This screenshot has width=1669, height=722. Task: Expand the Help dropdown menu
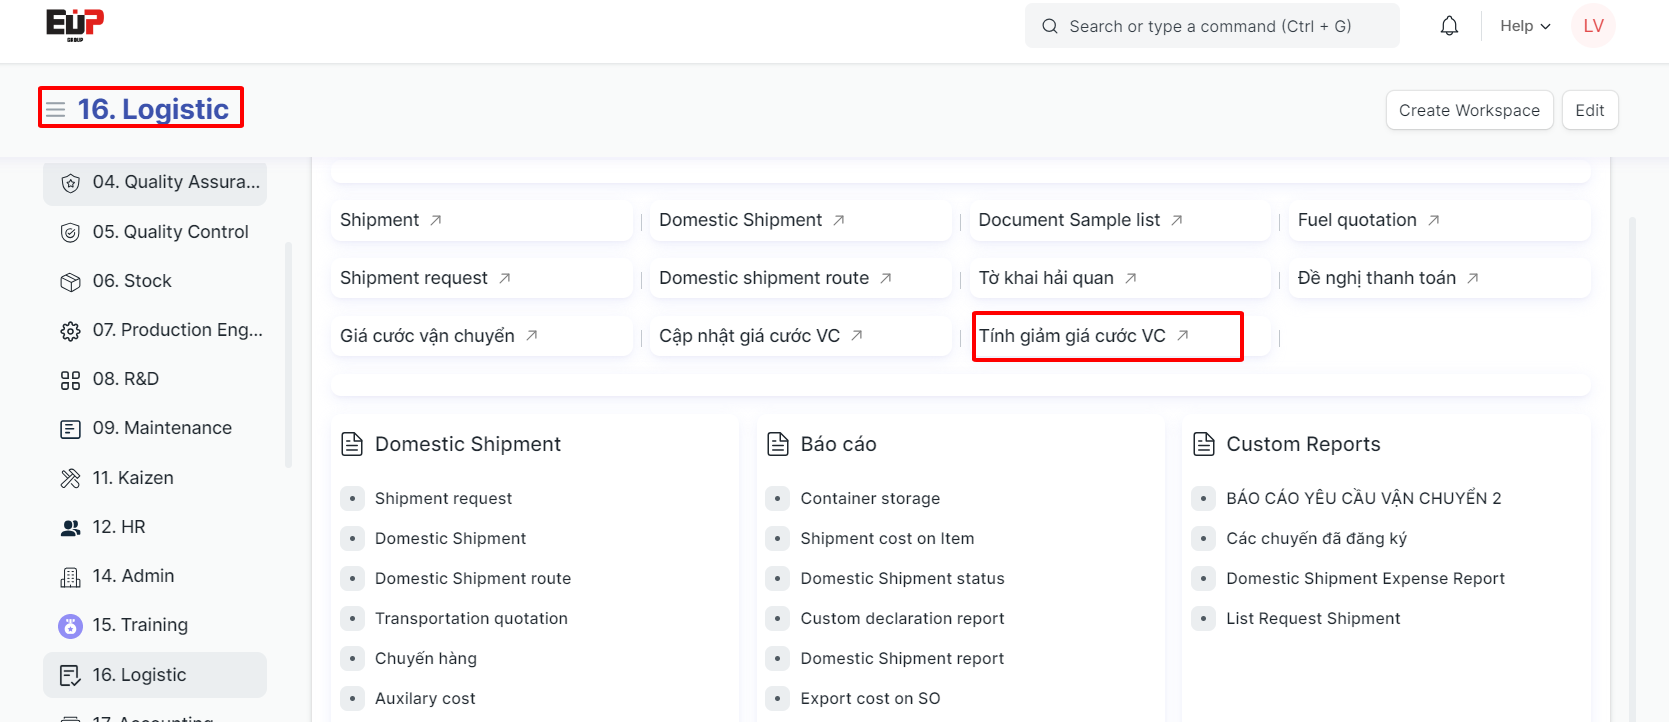point(1524,26)
